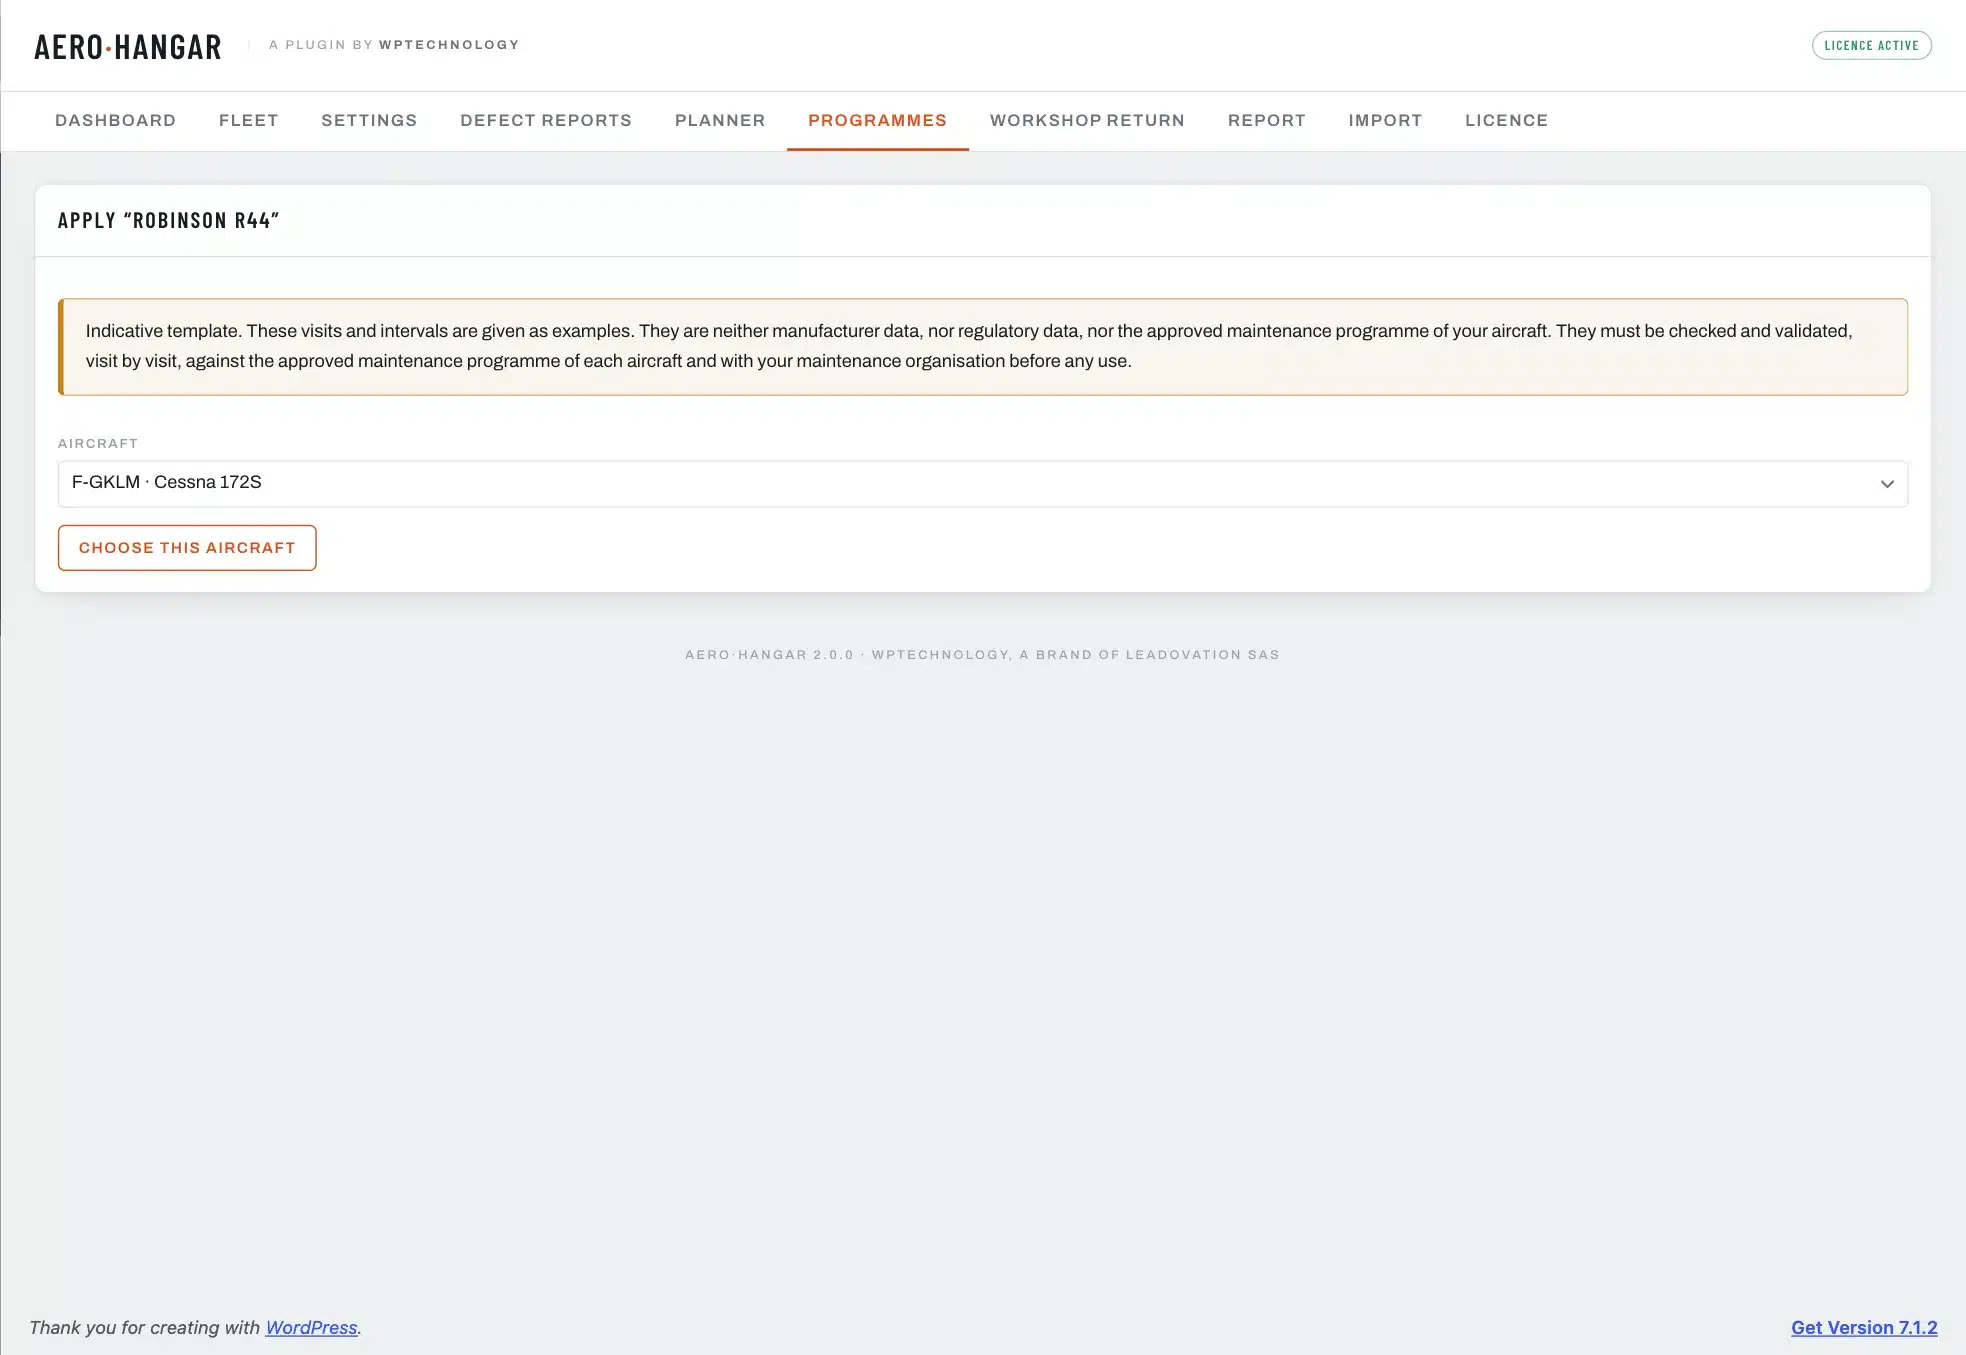Viewport: 1966px width, 1355px height.
Task: Open the WordPress link in footer
Action: tap(311, 1327)
